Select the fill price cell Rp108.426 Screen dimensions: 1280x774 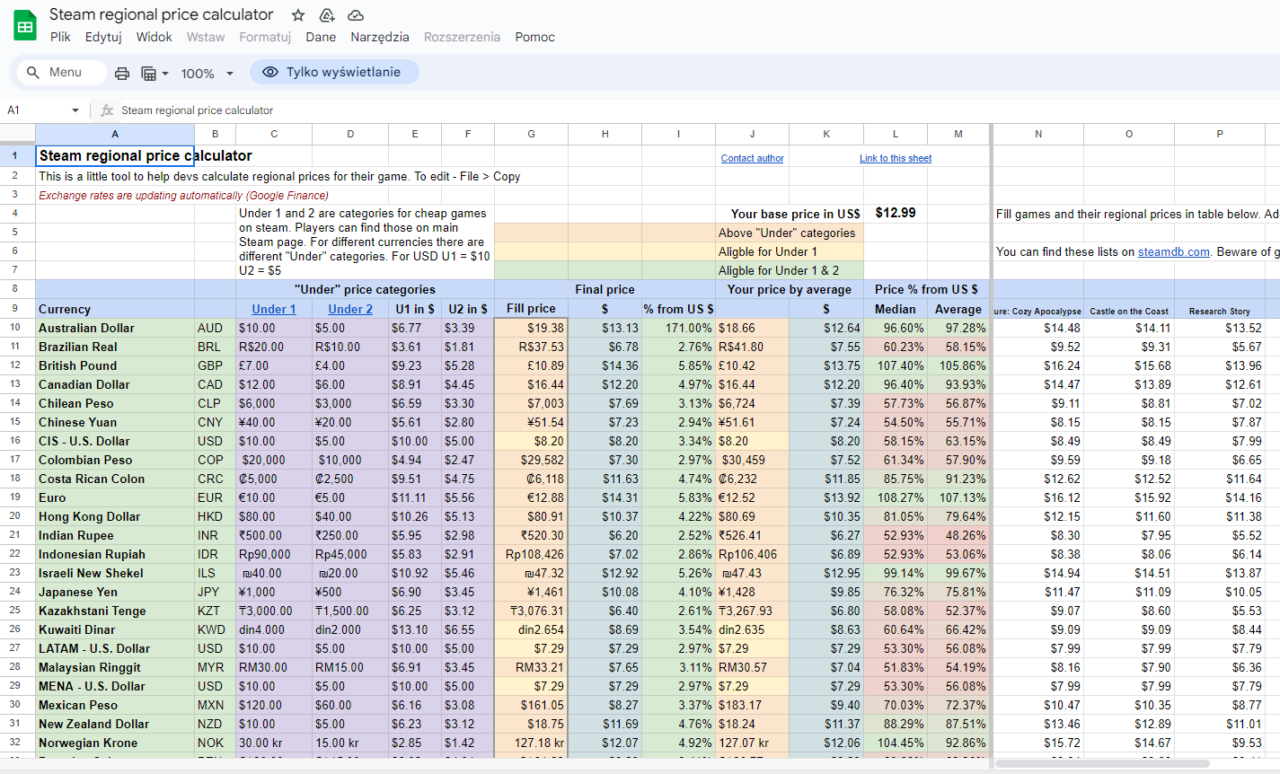point(531,554)
